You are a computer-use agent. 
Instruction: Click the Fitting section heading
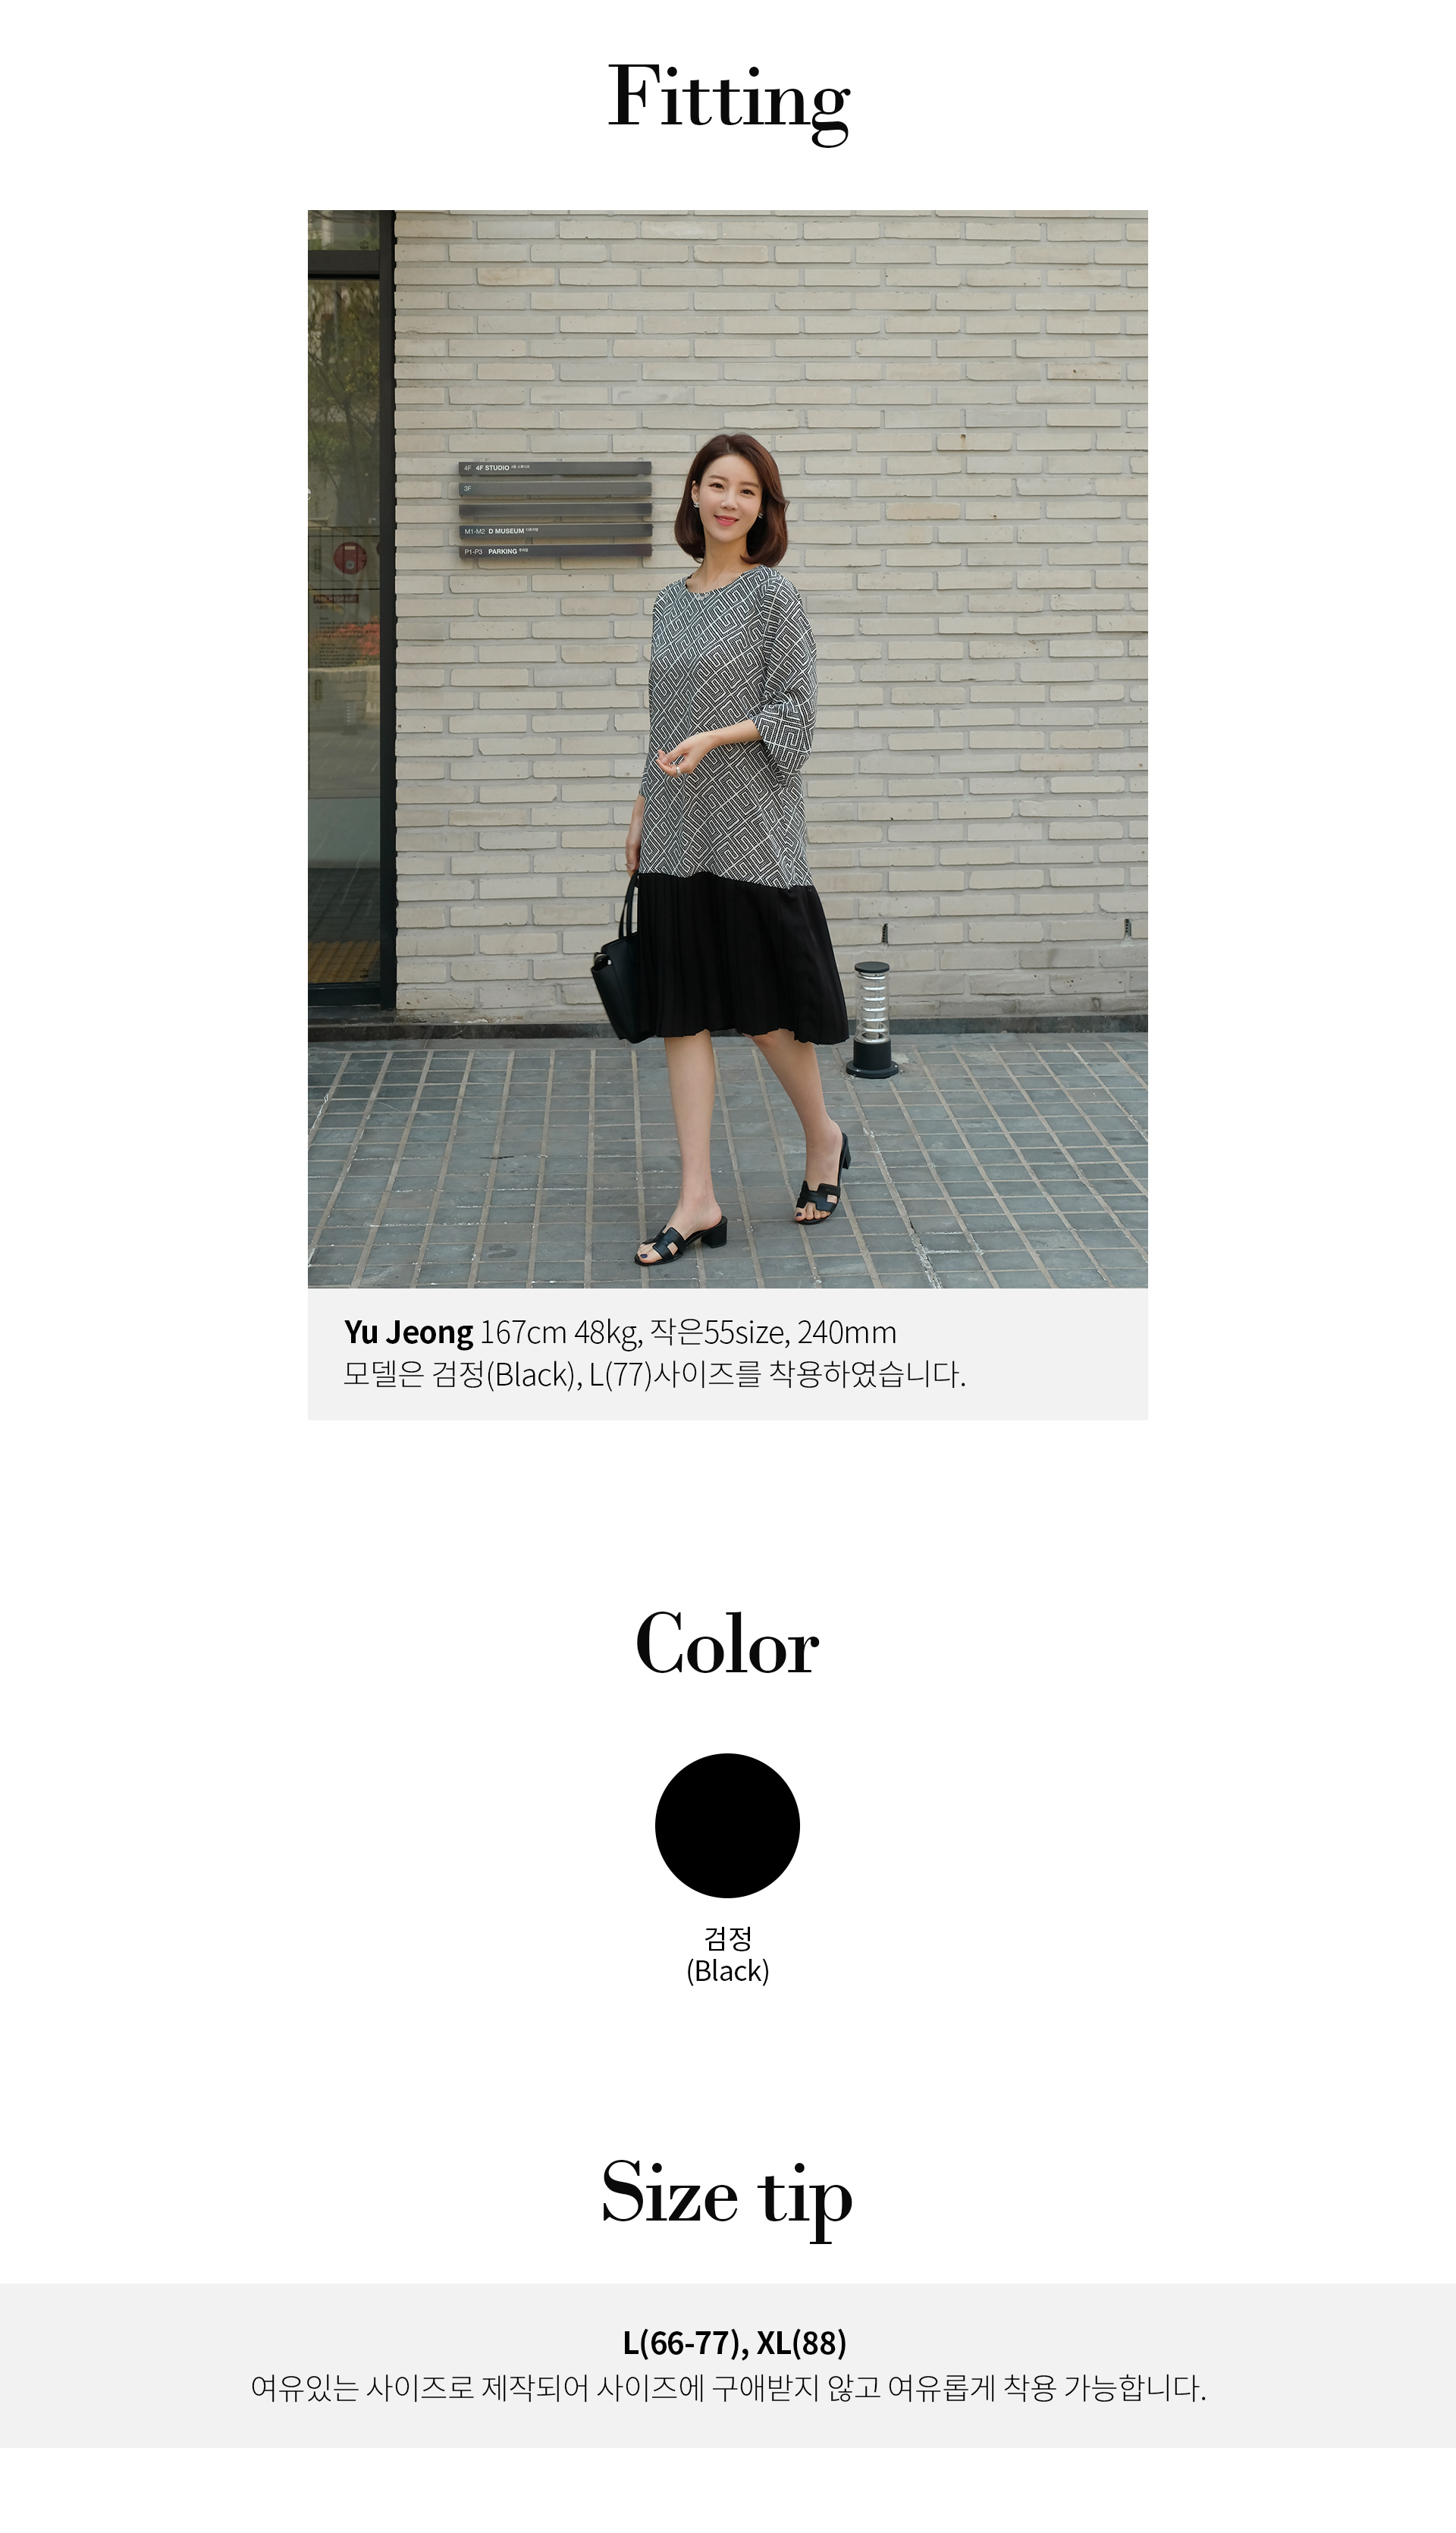pos(729,101)
